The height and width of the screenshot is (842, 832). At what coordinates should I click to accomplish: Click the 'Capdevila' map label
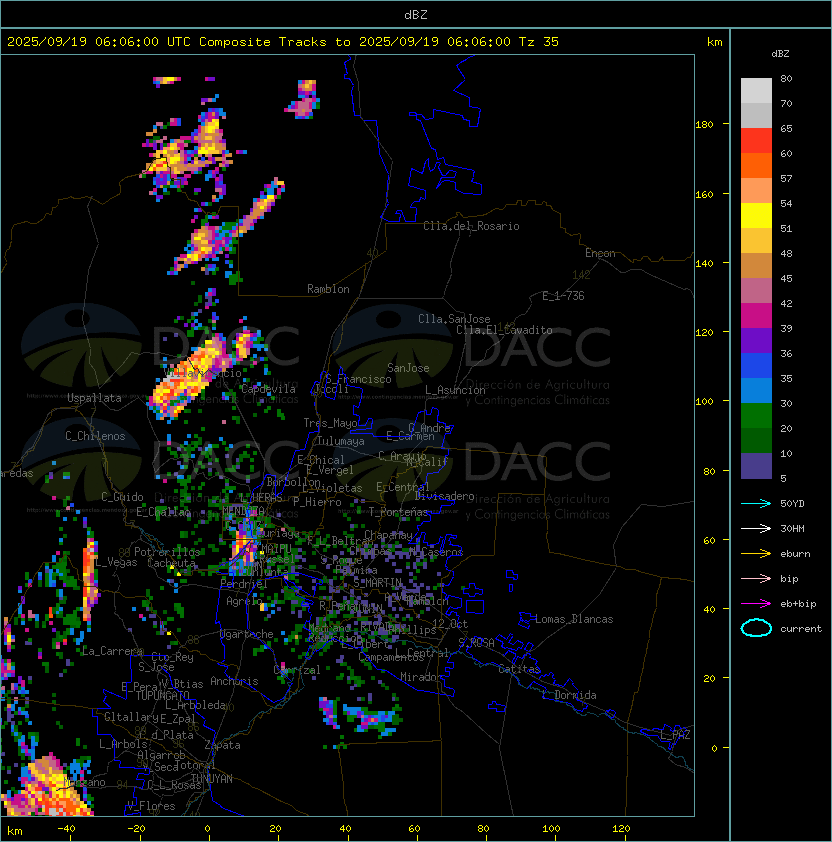click(268, 389)
